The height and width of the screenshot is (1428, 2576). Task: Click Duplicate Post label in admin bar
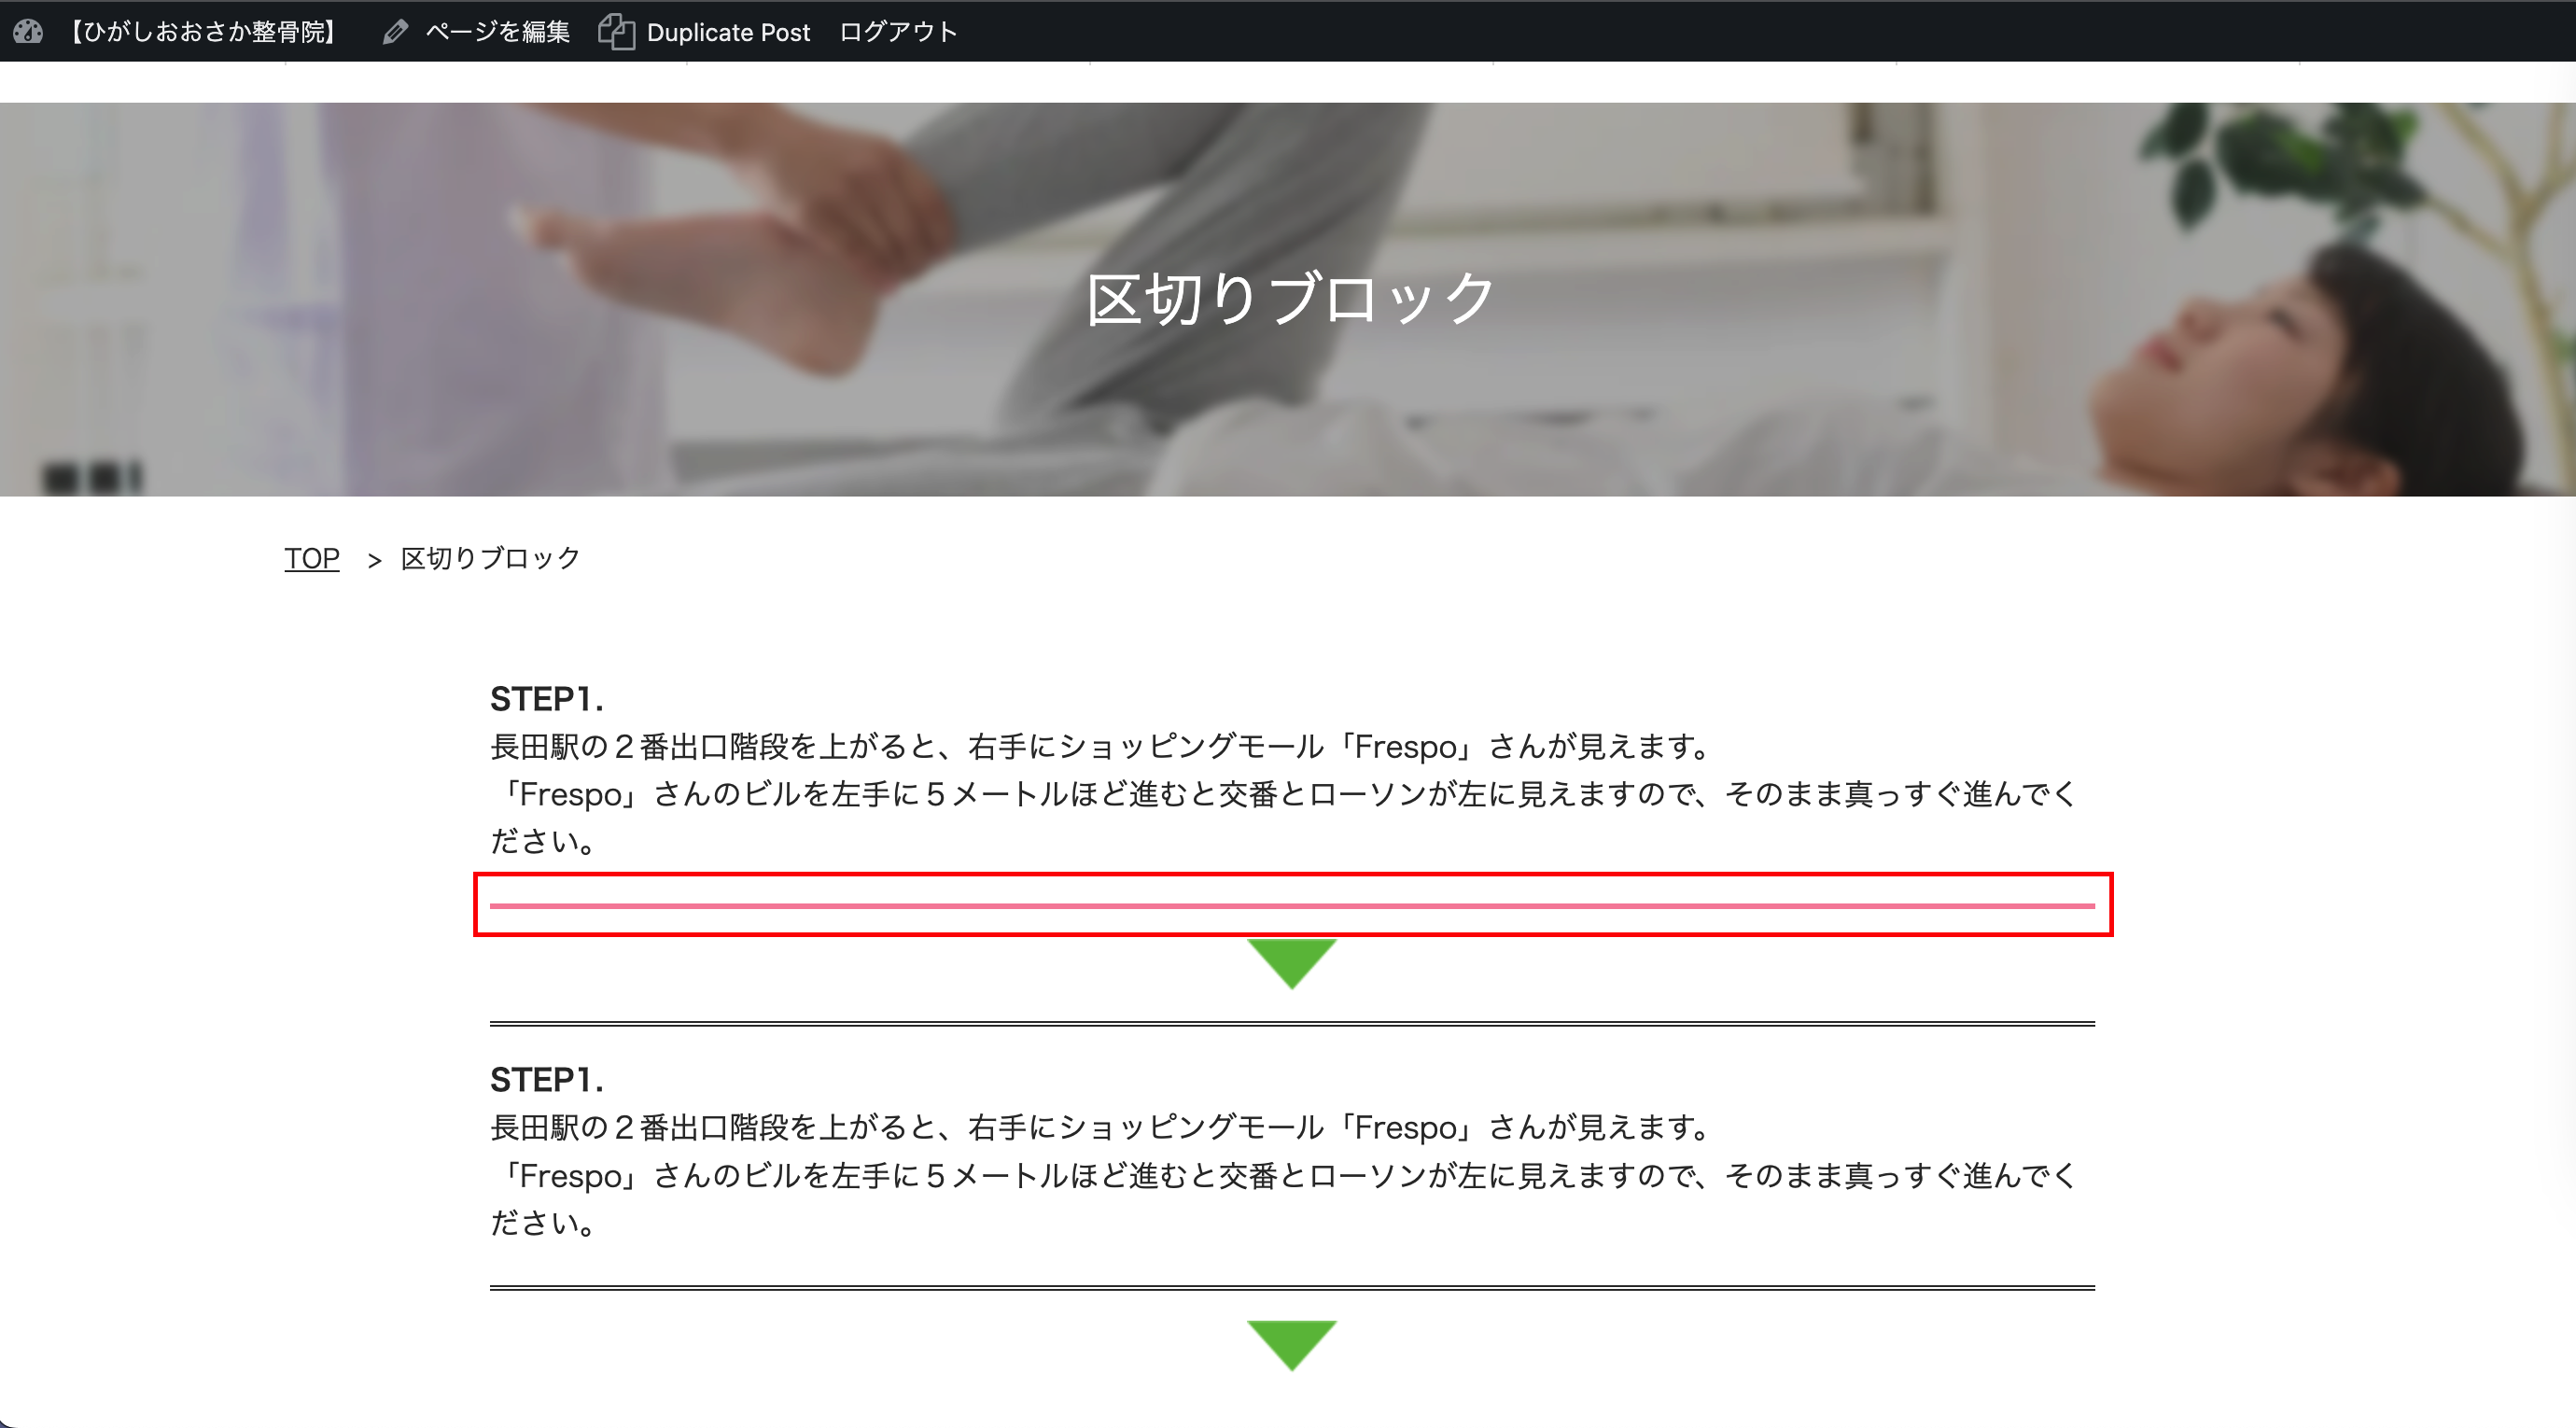click(727, 32)
